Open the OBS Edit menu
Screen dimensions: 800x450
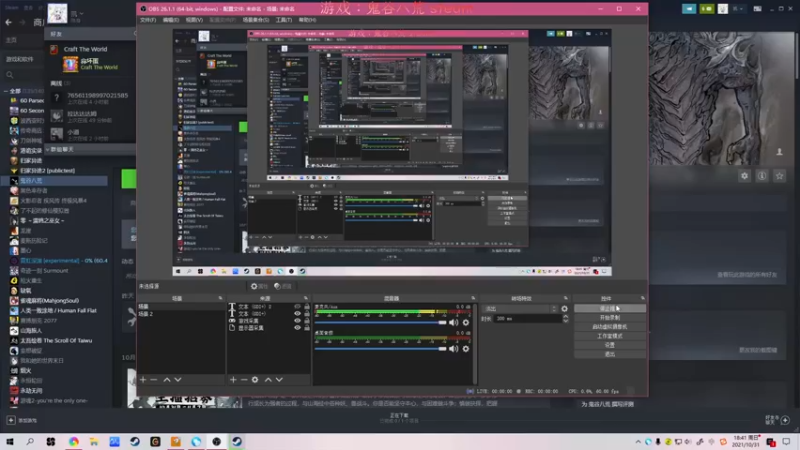point(171,20)
